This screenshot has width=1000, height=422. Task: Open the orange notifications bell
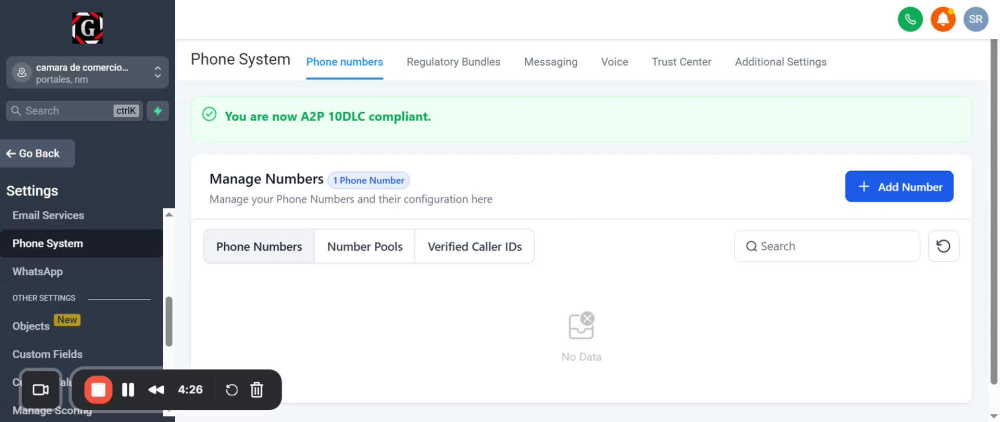pyautogui.click(x=943, y=20)
